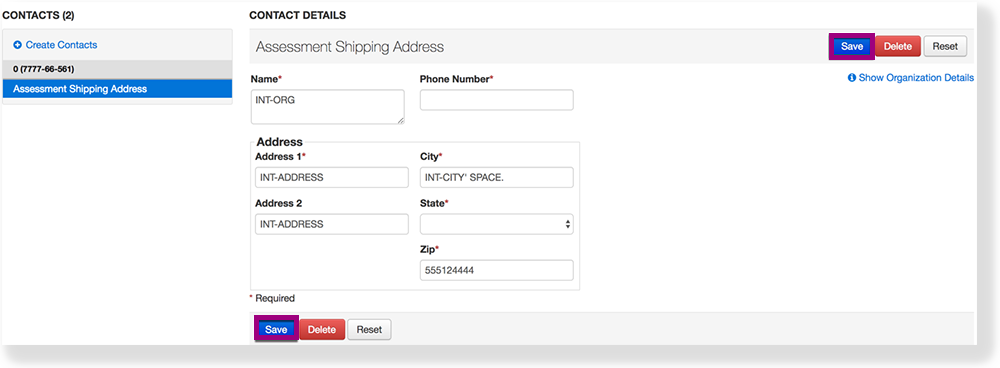The width and height of the screenshot is (1000, 368).
Task: Click the top Reset button
Action: [945, 47]
